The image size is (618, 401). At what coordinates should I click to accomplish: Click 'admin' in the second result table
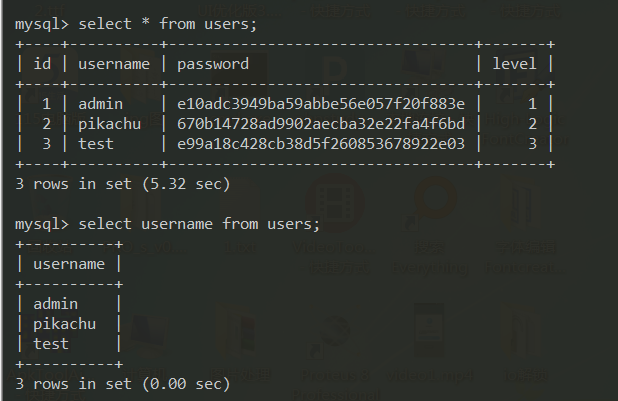(55, 304)
